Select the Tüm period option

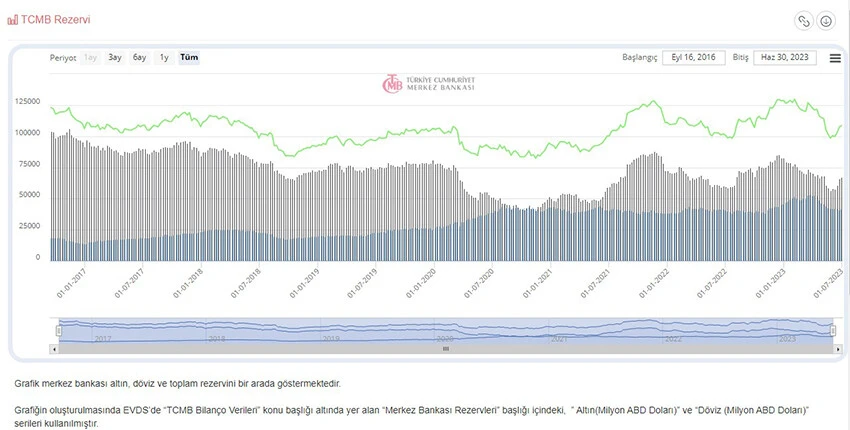[189, 58]
